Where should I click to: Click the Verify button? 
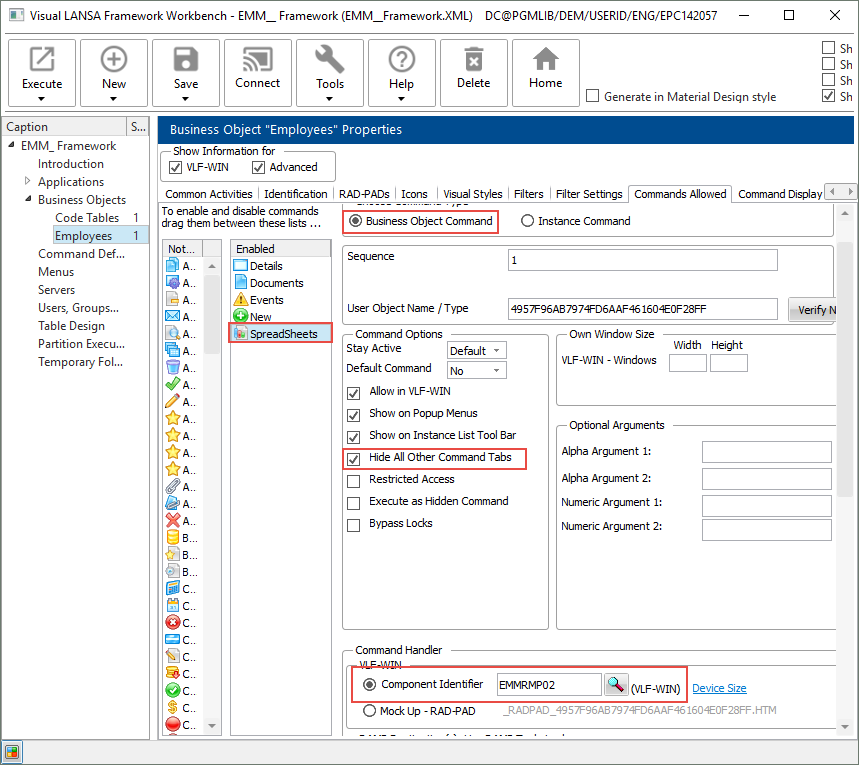pyautogui.click(x=815, y=310)
